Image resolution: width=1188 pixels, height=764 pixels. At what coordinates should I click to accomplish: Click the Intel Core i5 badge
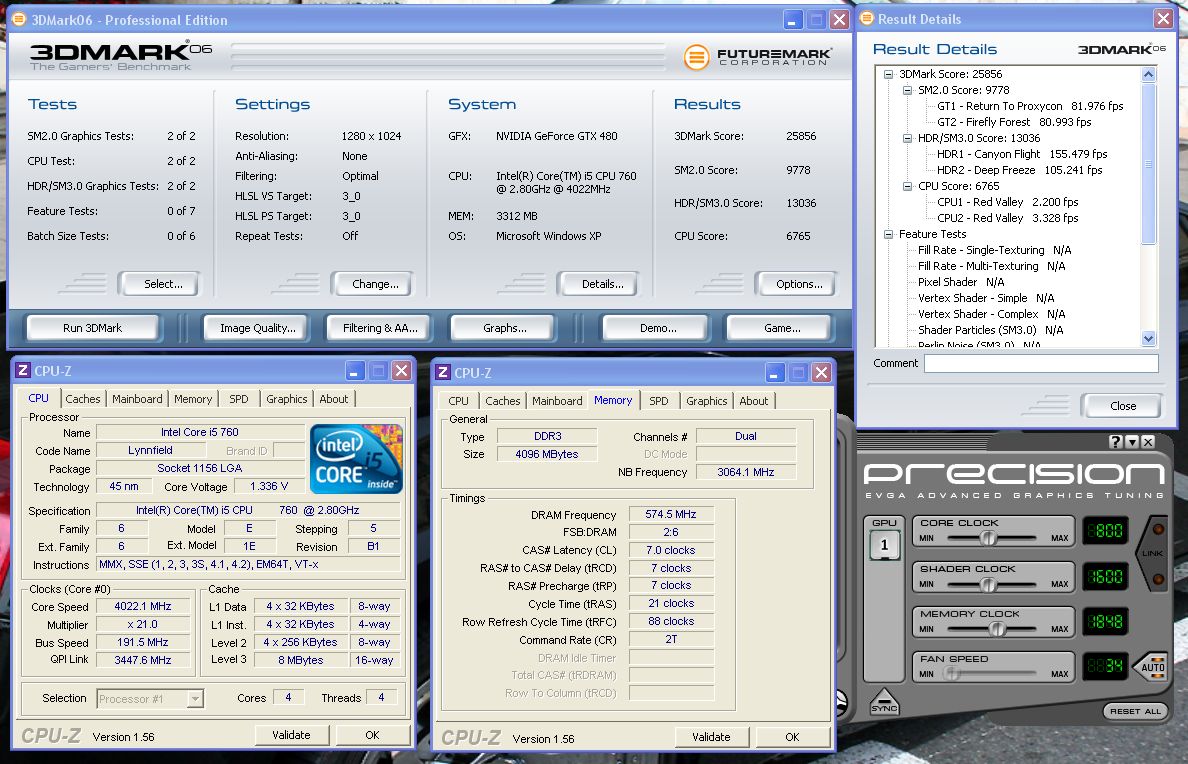click(x=356, y=459)
